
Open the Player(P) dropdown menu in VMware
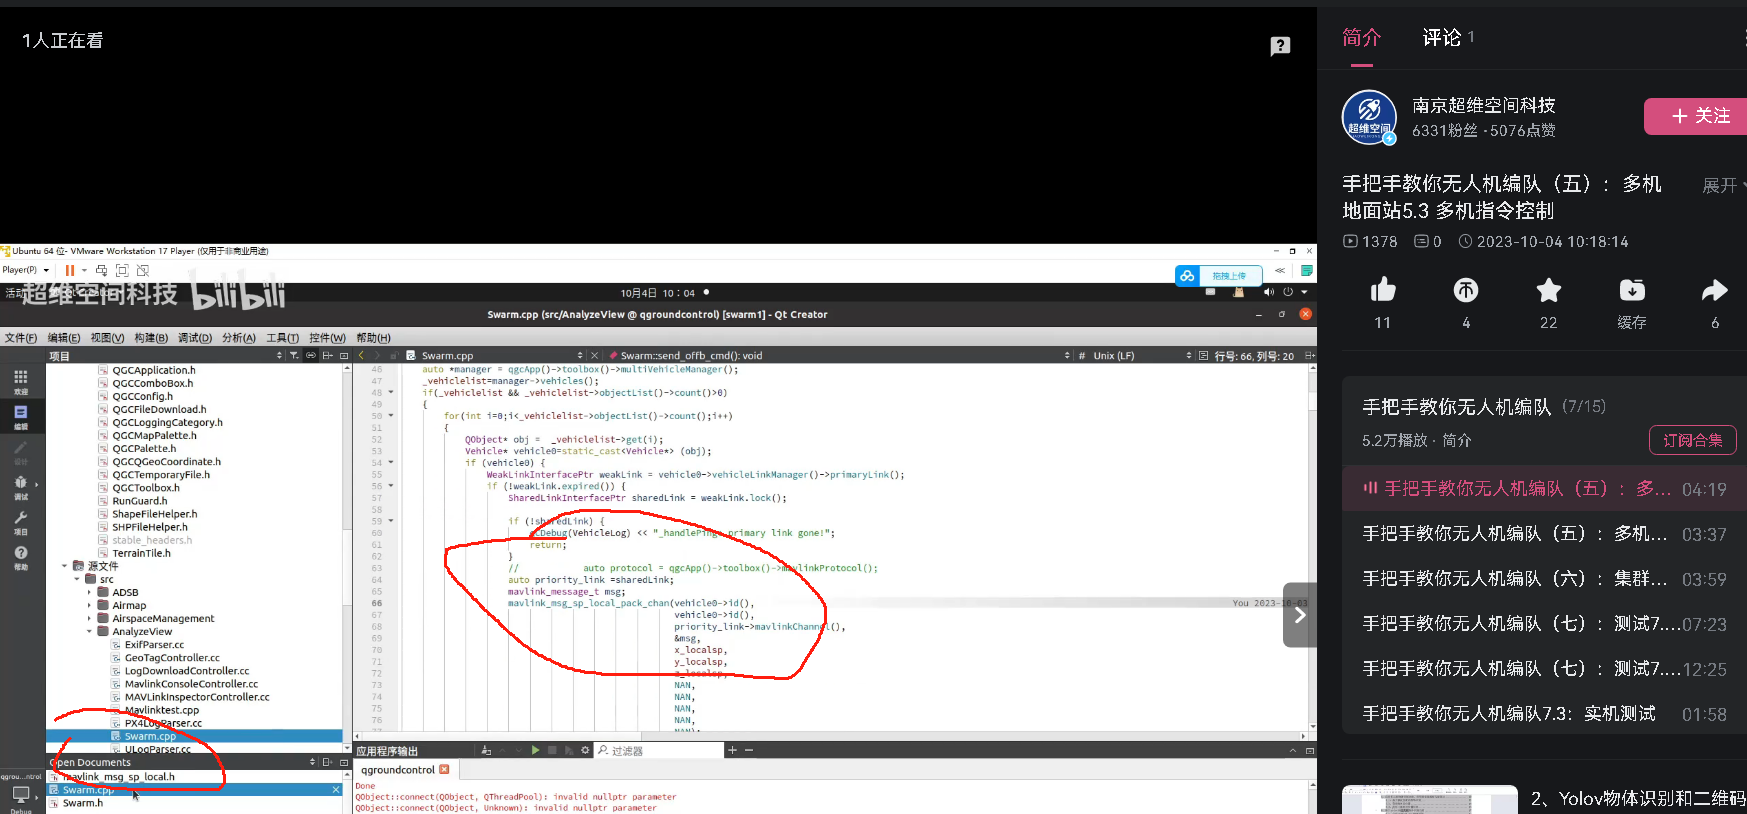click(x=26, y=270)
